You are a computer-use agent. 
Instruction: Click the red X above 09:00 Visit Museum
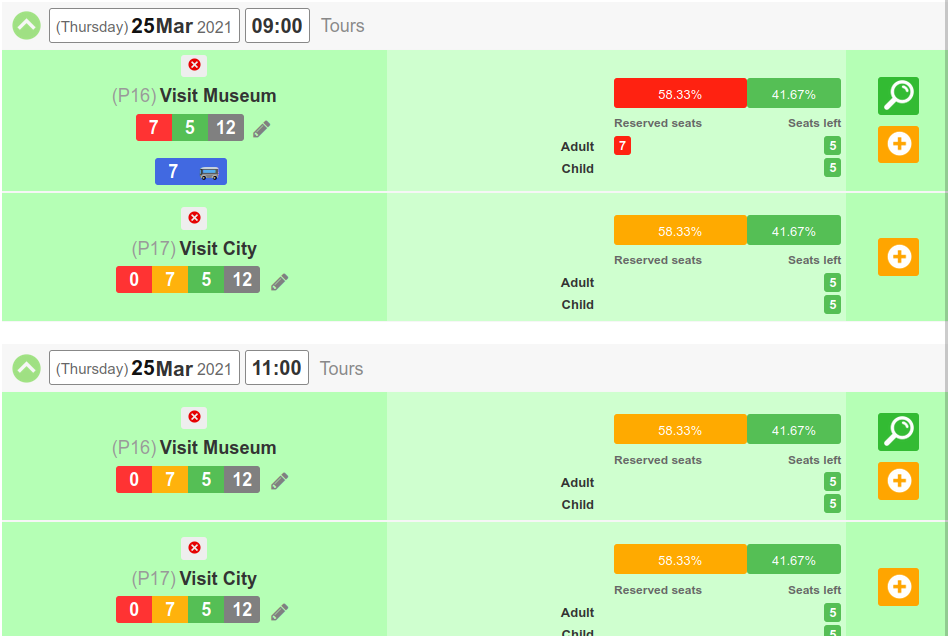[x=194, y=65]
